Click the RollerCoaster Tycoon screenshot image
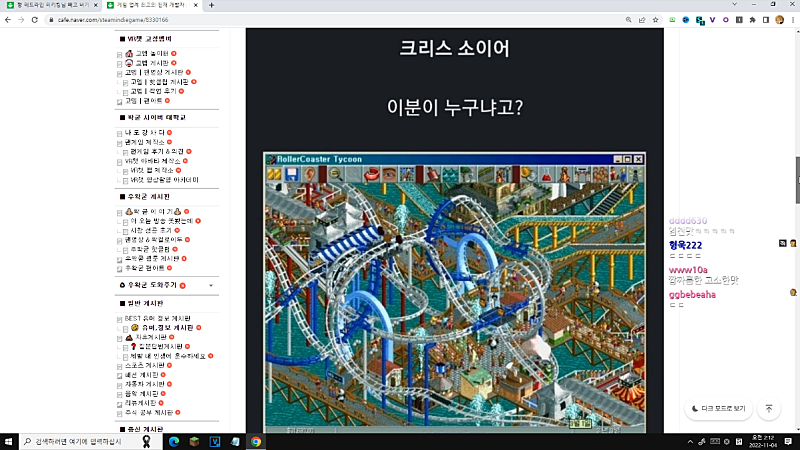800x450 pixels. point(455,292)
